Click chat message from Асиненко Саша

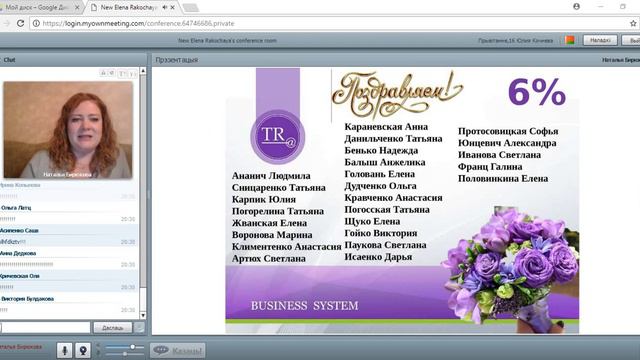69,236
